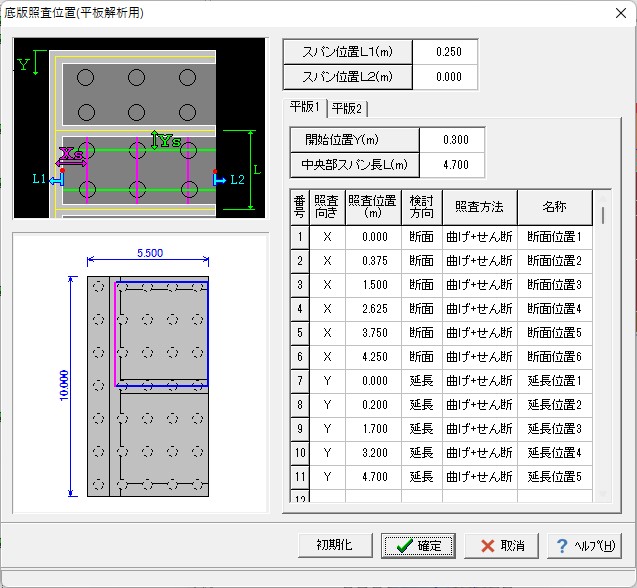Click 照査位置 cell 3.750
Viewport: 637px width, 588px height.
(x=373, y=333)
